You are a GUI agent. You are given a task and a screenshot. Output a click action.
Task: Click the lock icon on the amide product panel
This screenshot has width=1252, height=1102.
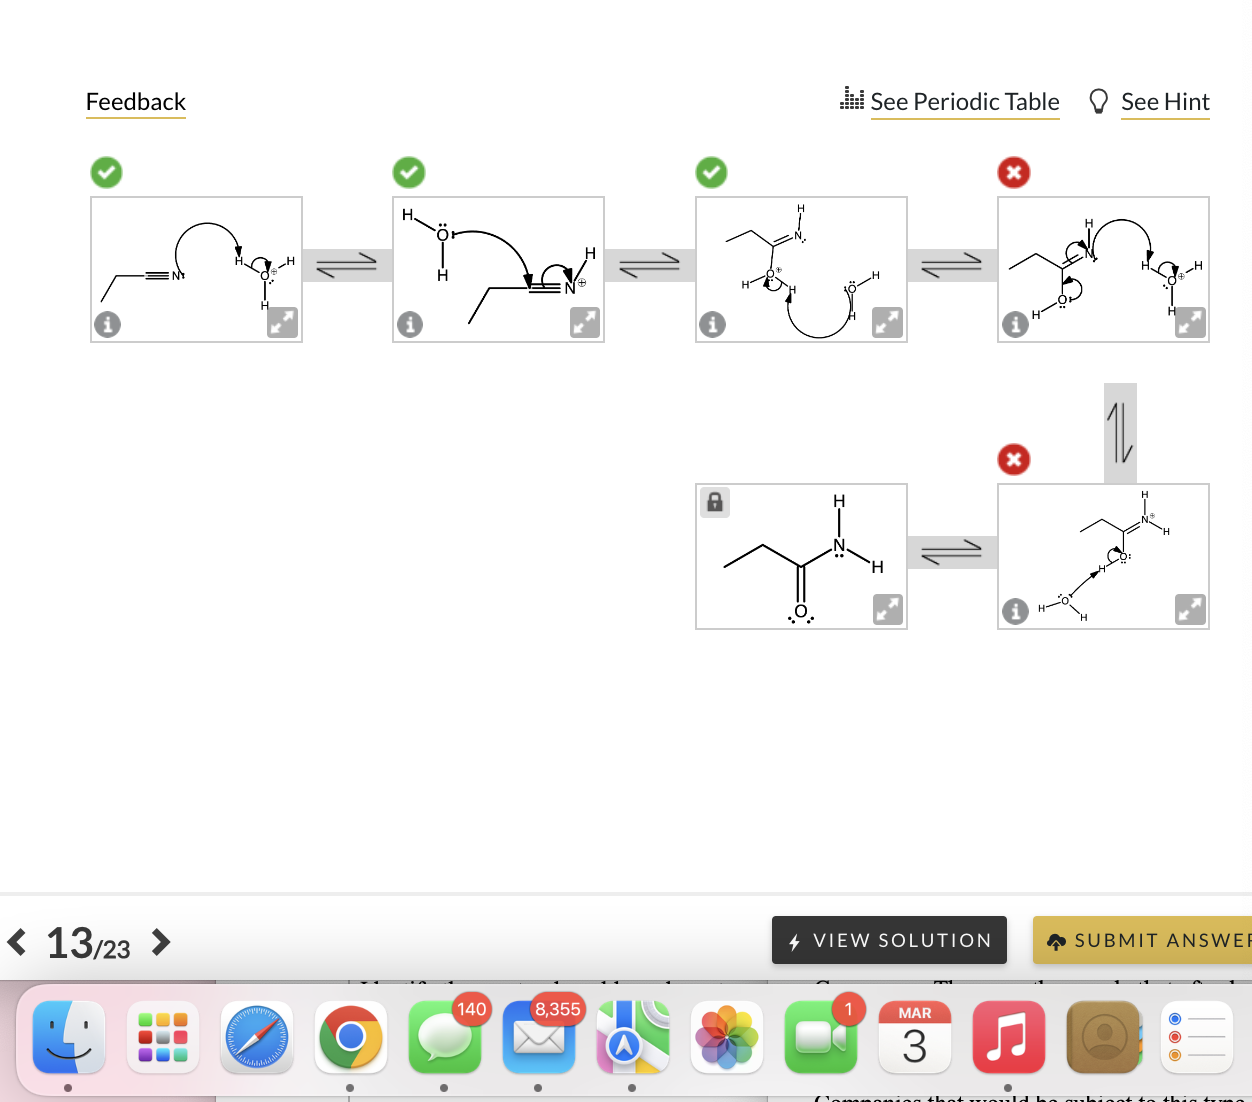click(x=714, y=502)
